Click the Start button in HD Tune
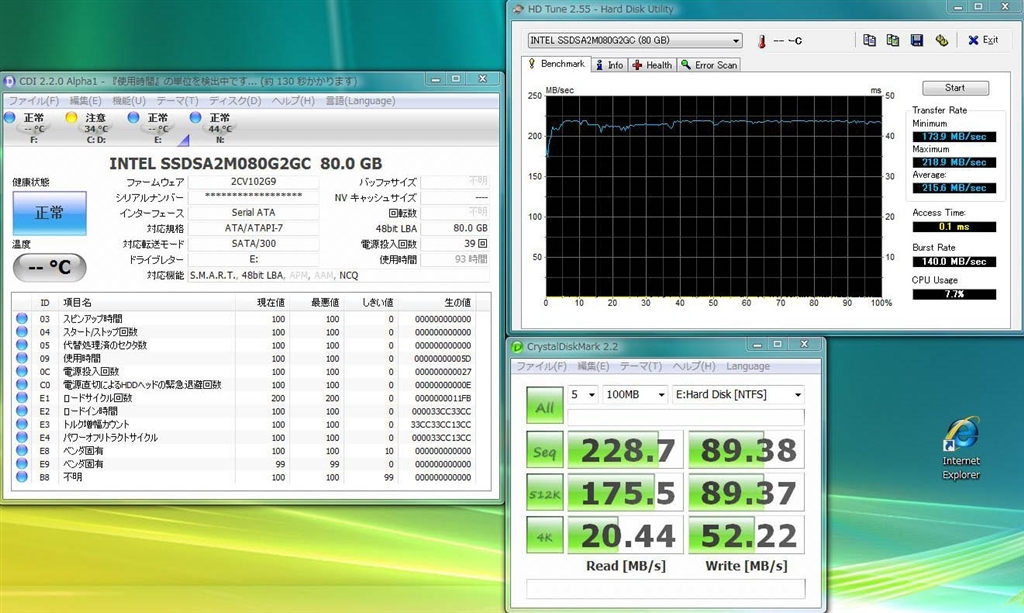 (x=955, y=88)
